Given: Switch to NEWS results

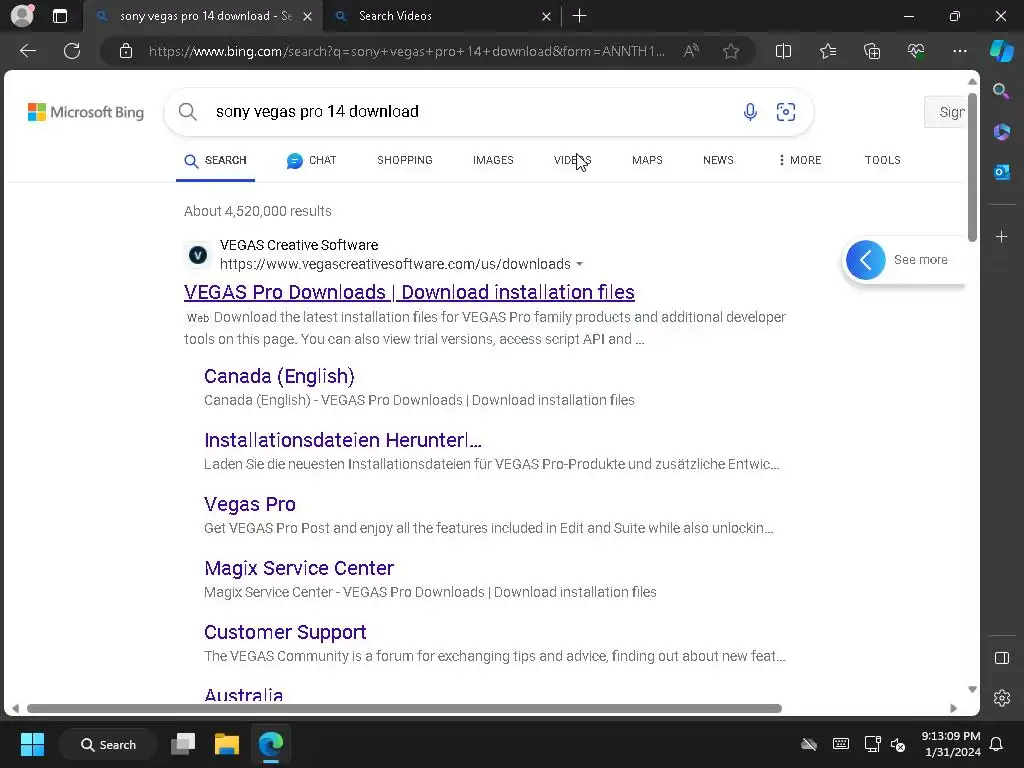Looking at the screenshot, I should point(718,160).
